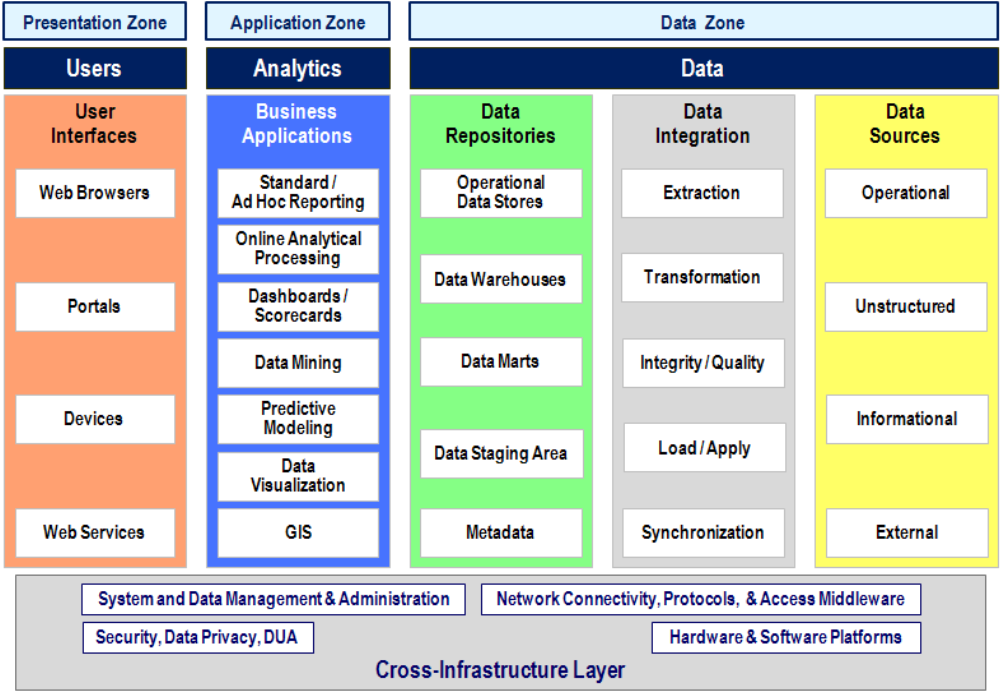Click the Dashboards / Scorecards box
Screen dimensions: 1003x696
point(298,306)
